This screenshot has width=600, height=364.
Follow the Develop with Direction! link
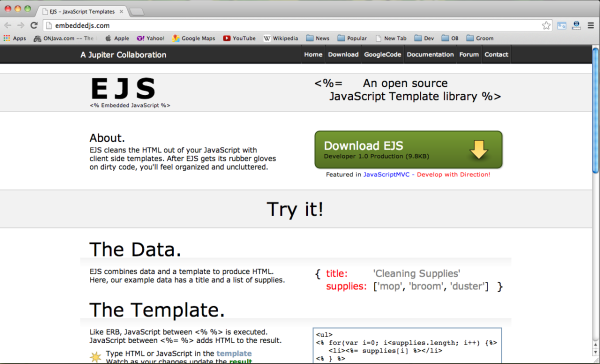[453, 175]
